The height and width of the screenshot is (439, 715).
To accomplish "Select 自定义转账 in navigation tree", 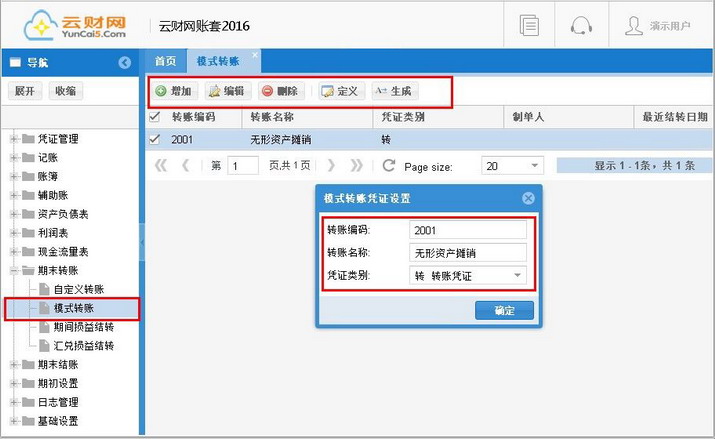I will 77,289.
